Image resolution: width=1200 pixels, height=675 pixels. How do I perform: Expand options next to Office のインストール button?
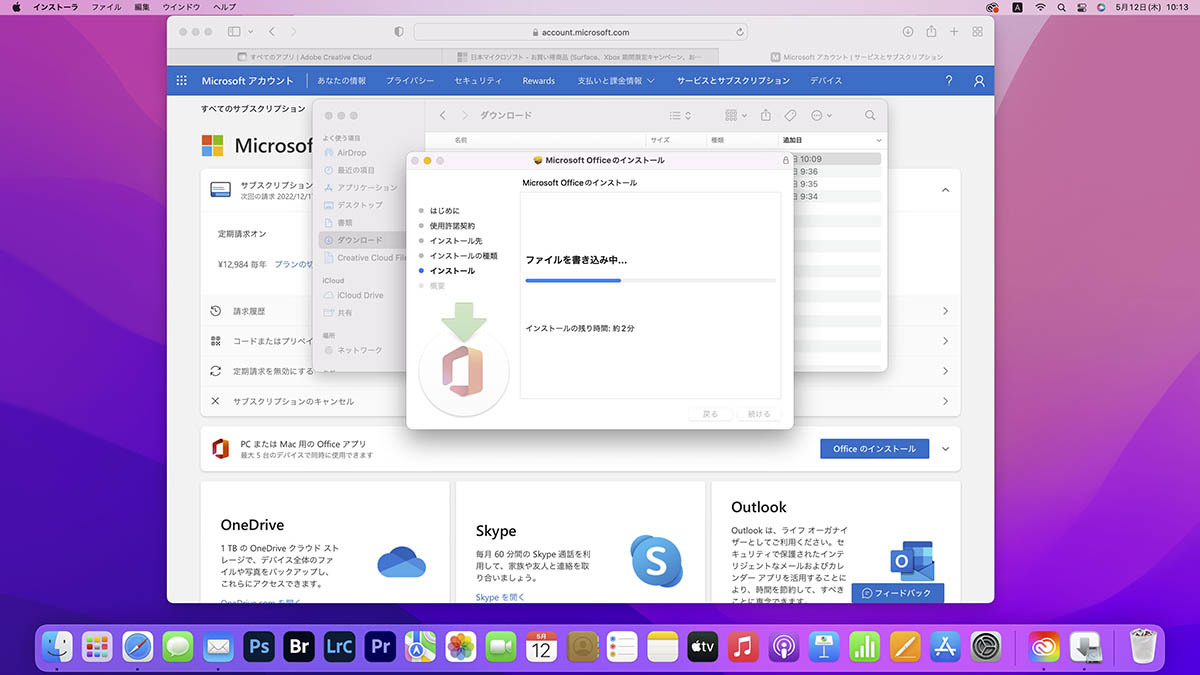[x=945, y=449]
